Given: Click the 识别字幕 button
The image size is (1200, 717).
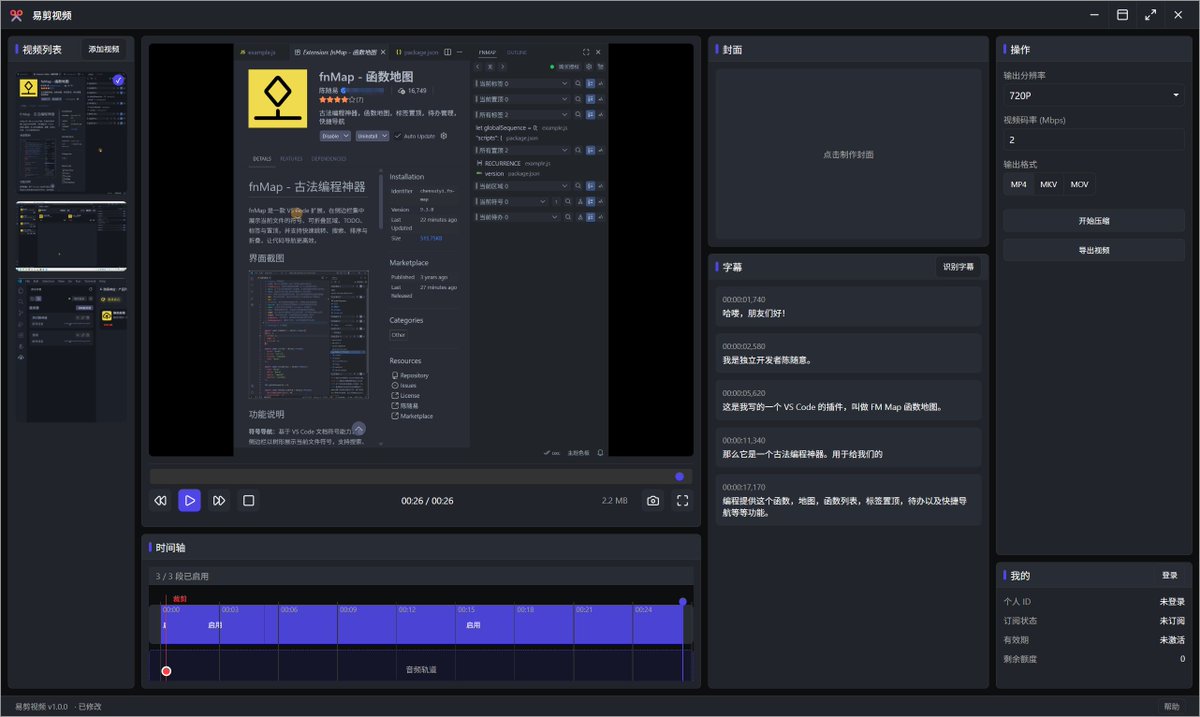Looking at the screenshot, I should 958,267.
